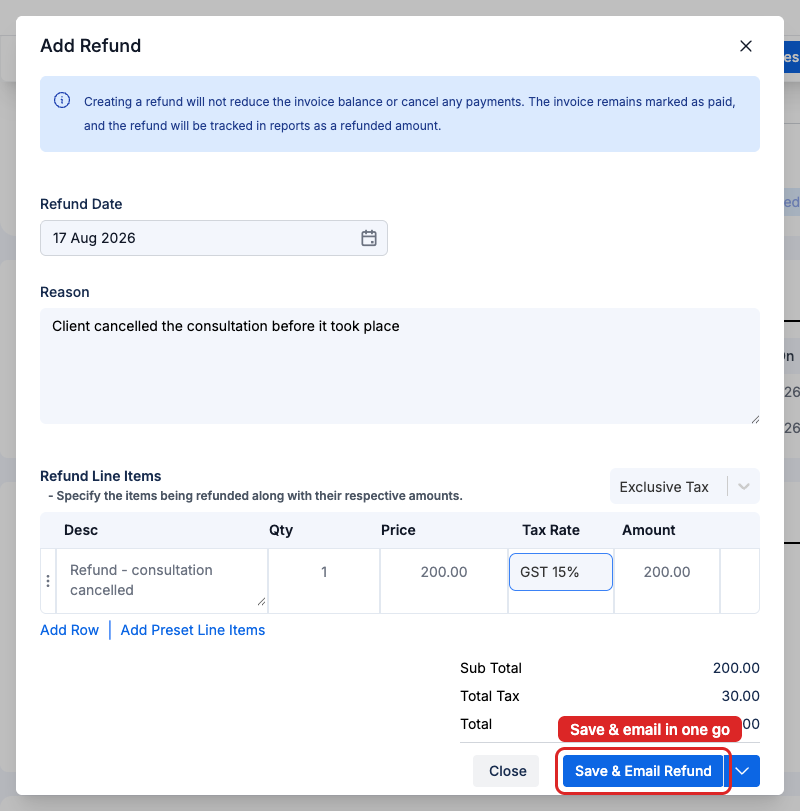The height and width of the screenshot is (811, 800).
Task: Click the row drag handle dots icon
Action: click(48, 581)
